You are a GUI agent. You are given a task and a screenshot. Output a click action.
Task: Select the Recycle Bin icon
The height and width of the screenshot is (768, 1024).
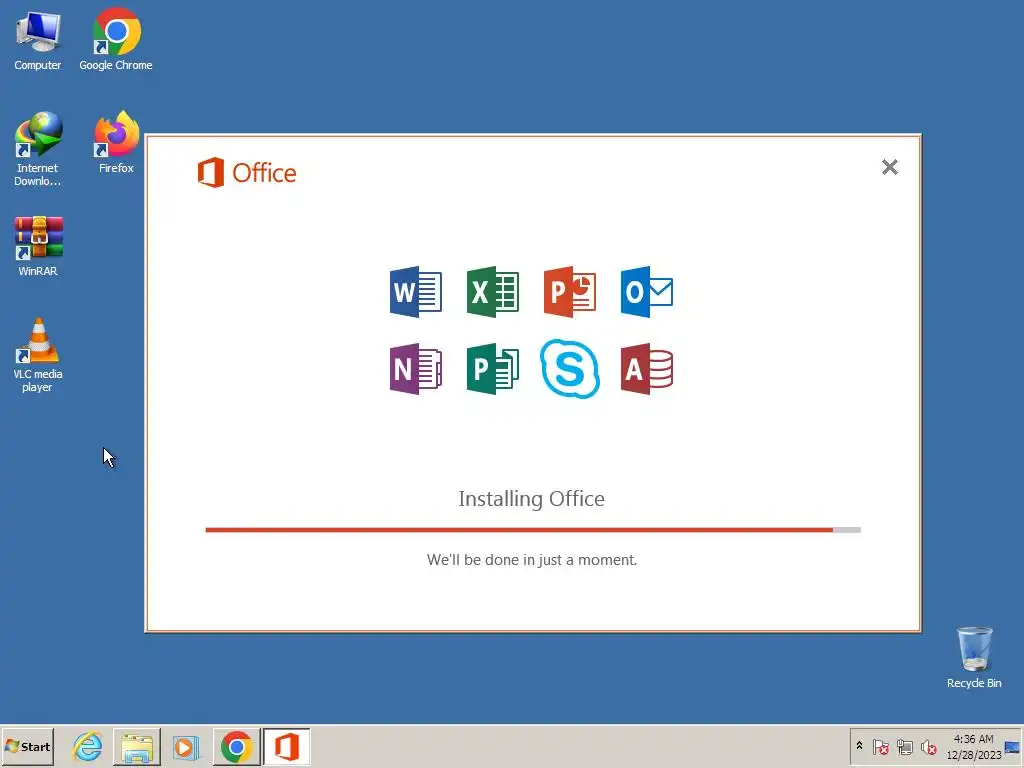click(974, 658)
